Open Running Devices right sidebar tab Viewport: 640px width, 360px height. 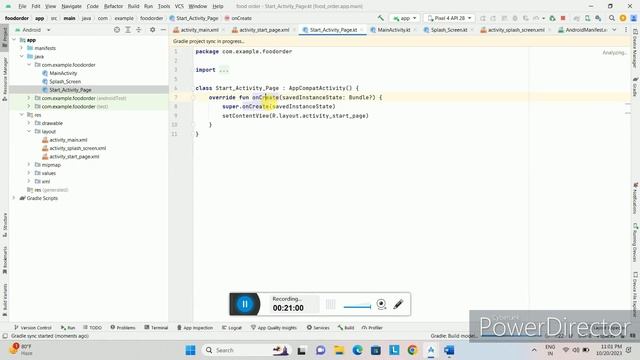(x=636, y=242)
